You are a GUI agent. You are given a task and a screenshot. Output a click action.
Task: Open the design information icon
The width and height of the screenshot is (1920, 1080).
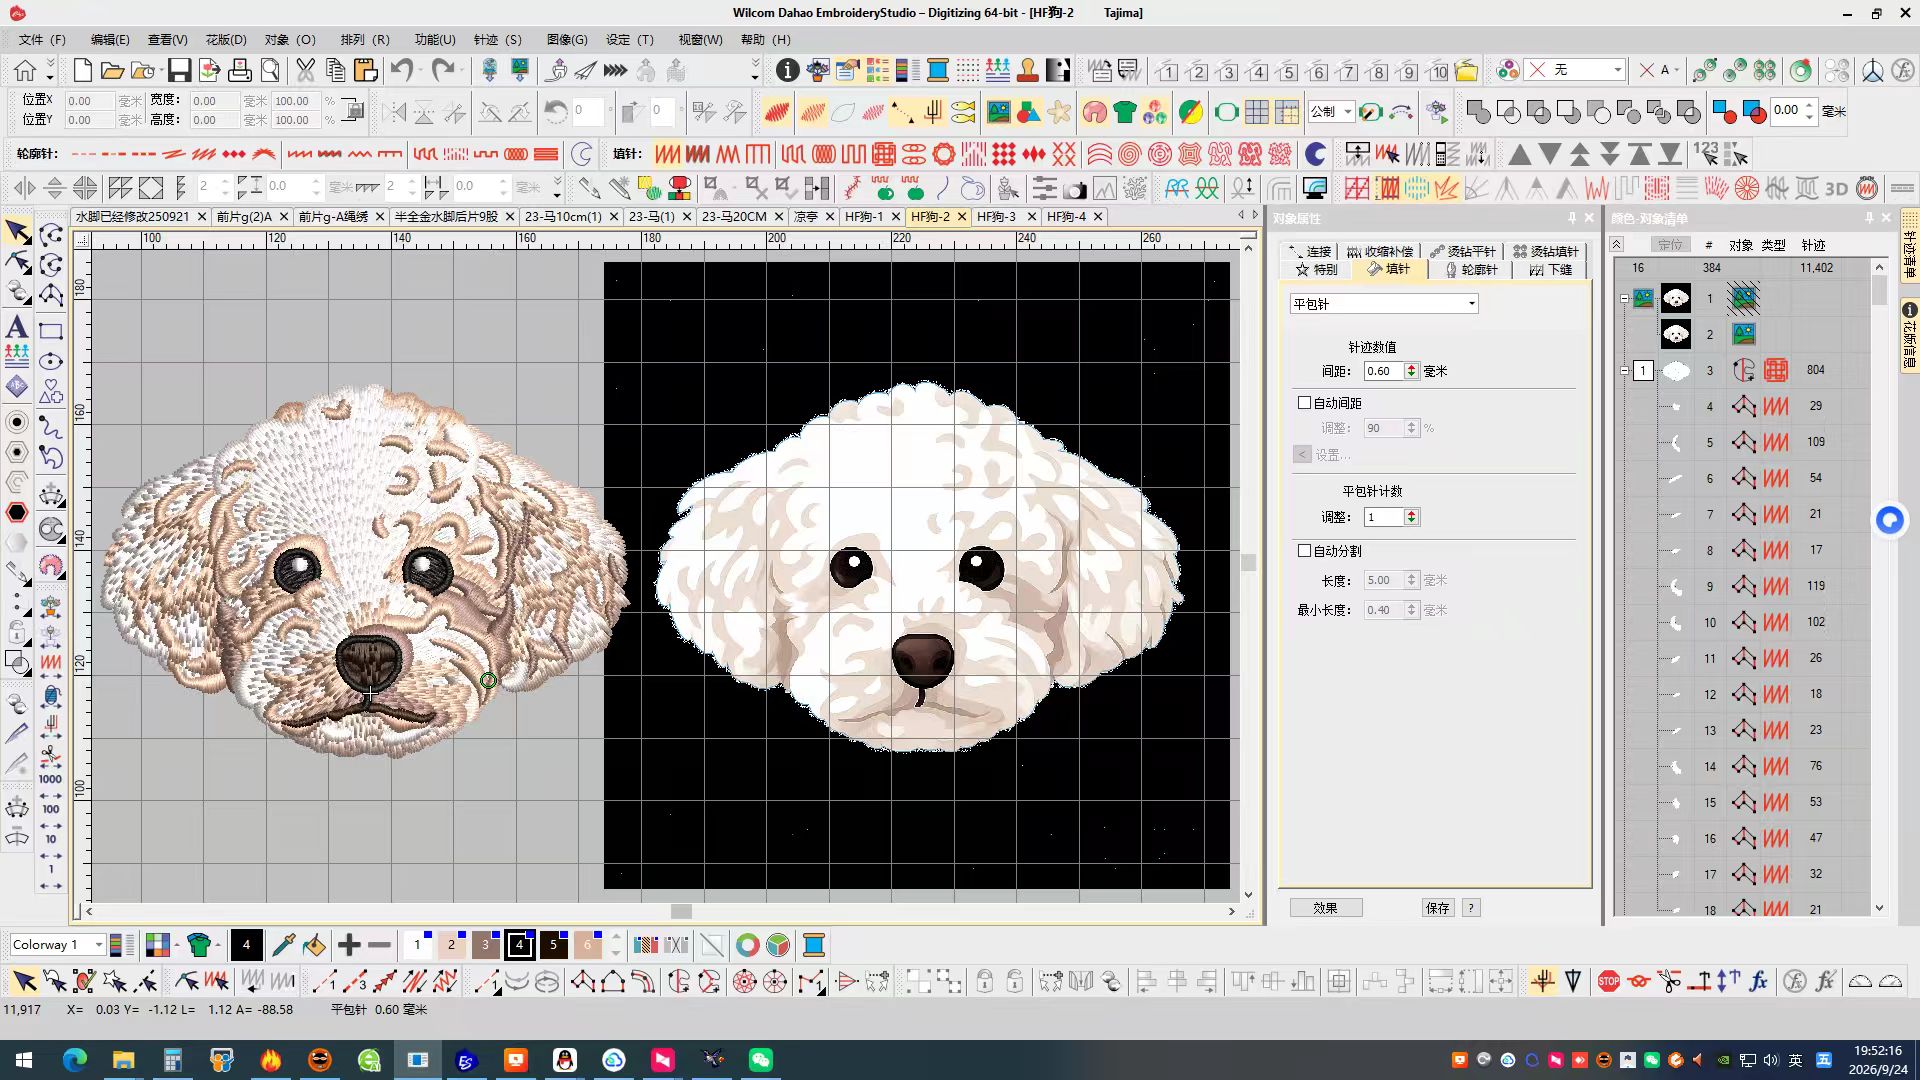click(x=788, y=70)
